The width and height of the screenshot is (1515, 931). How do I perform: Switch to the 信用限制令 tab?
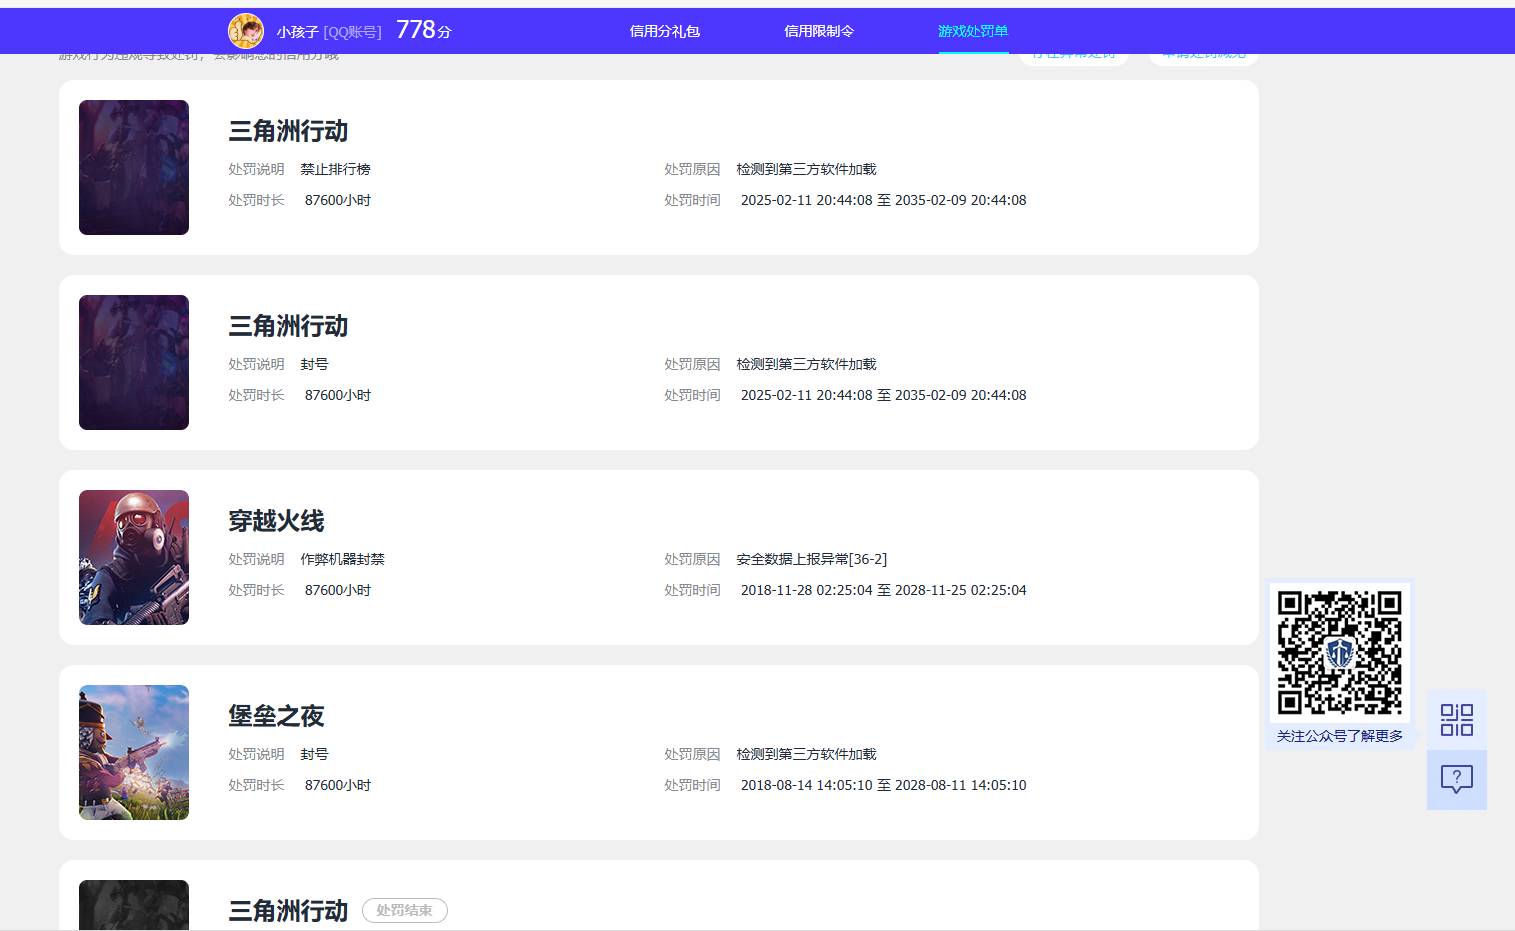(x=818, y=31)
